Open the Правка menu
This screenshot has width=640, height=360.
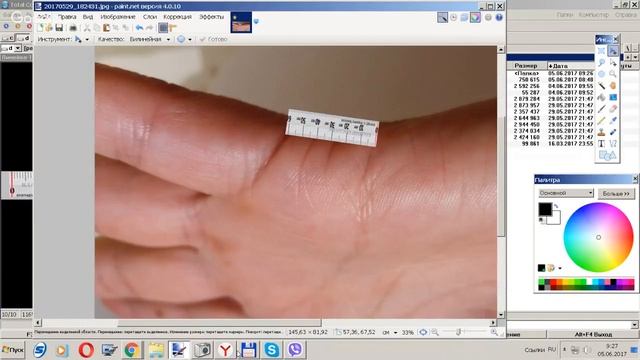click(67, 17)
